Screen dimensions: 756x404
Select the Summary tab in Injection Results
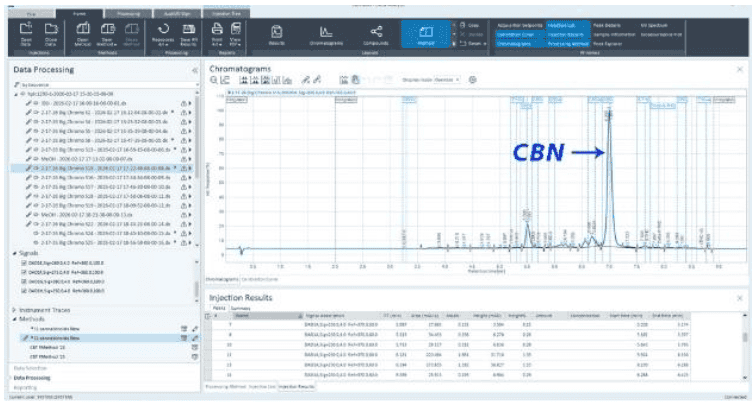[x=240, y=308]
